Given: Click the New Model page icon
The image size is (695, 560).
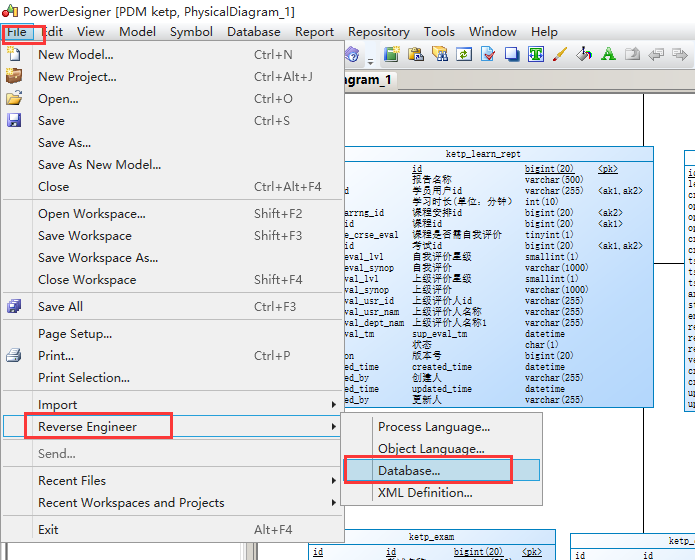Looking at the screenshot, I should (x=14, y=54).
